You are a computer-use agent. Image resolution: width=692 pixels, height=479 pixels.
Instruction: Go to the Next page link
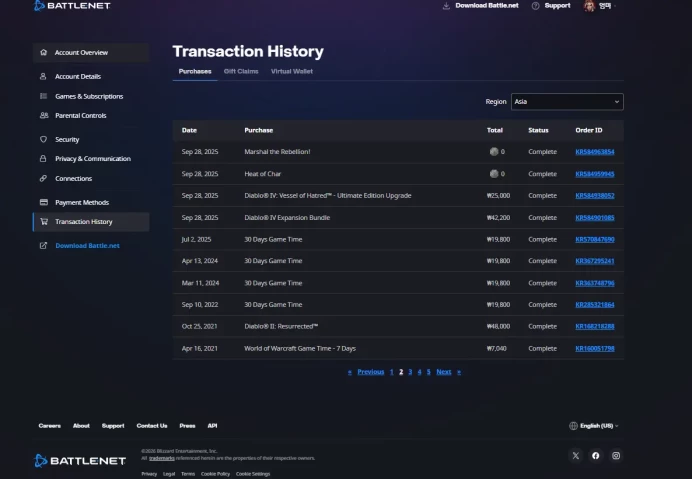(x=444, y=372)
